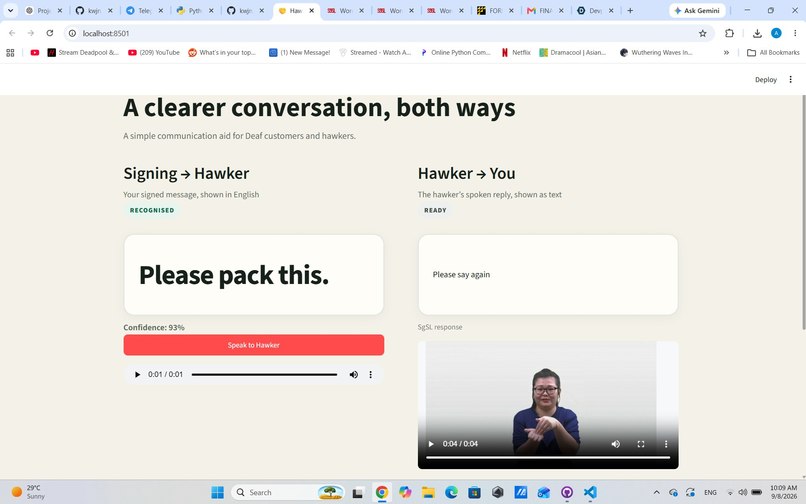Open the Streamlit three-dot main menu
The width and height of the screenshot is (806, 504).
[791, 80]
